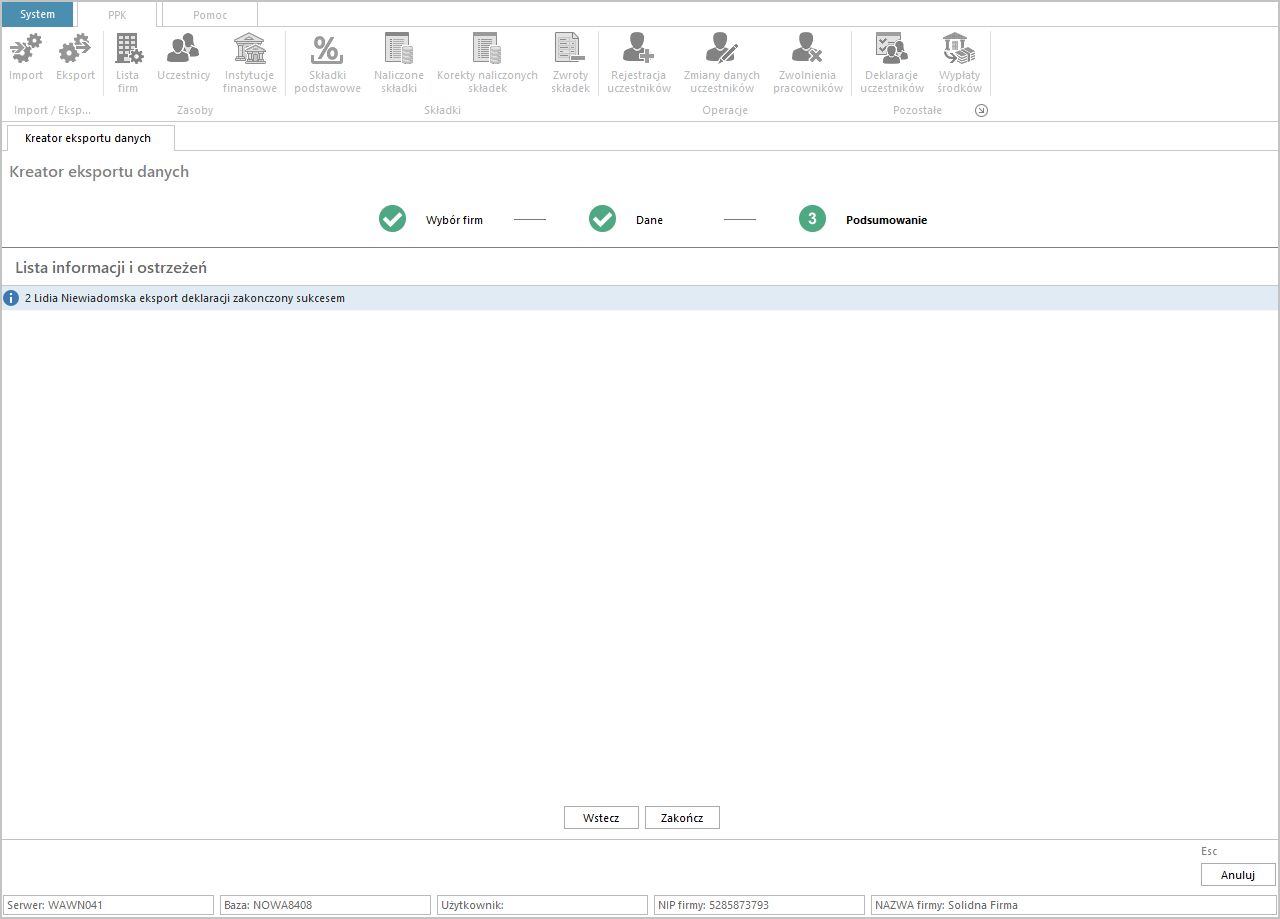Viewport: 1280px width, 919px height.
Task: Click the Serwer: WAWN041 status field
Action: (x=109, y=905)
